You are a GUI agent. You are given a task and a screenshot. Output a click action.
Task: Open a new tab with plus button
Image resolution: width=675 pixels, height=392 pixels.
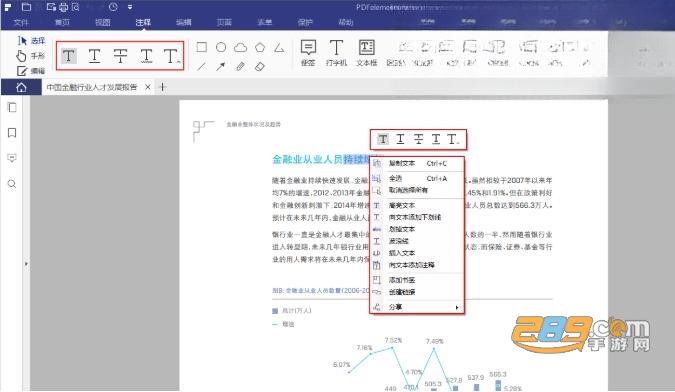163,87
